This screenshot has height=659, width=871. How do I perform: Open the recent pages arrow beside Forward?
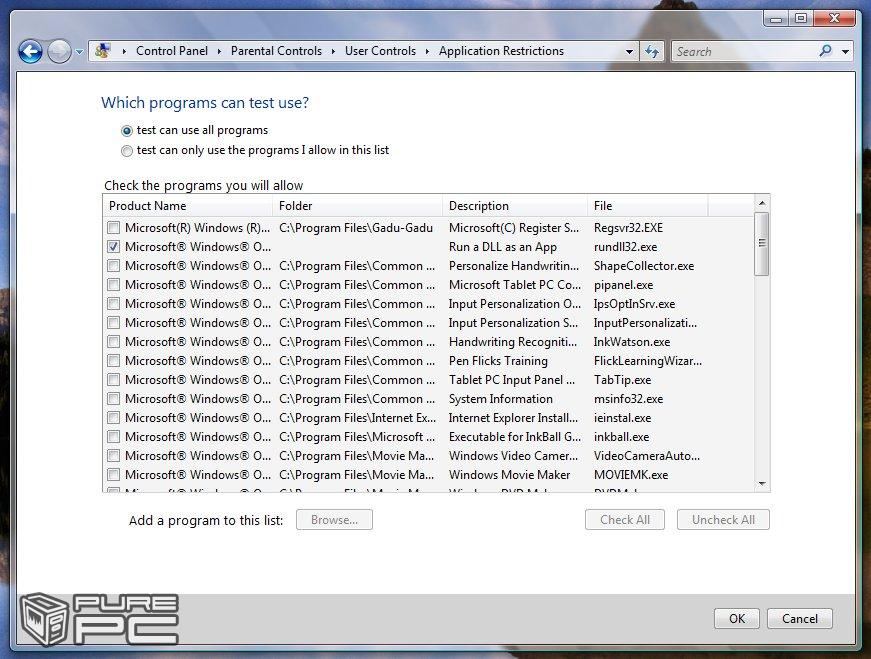[x=79, y=52]
